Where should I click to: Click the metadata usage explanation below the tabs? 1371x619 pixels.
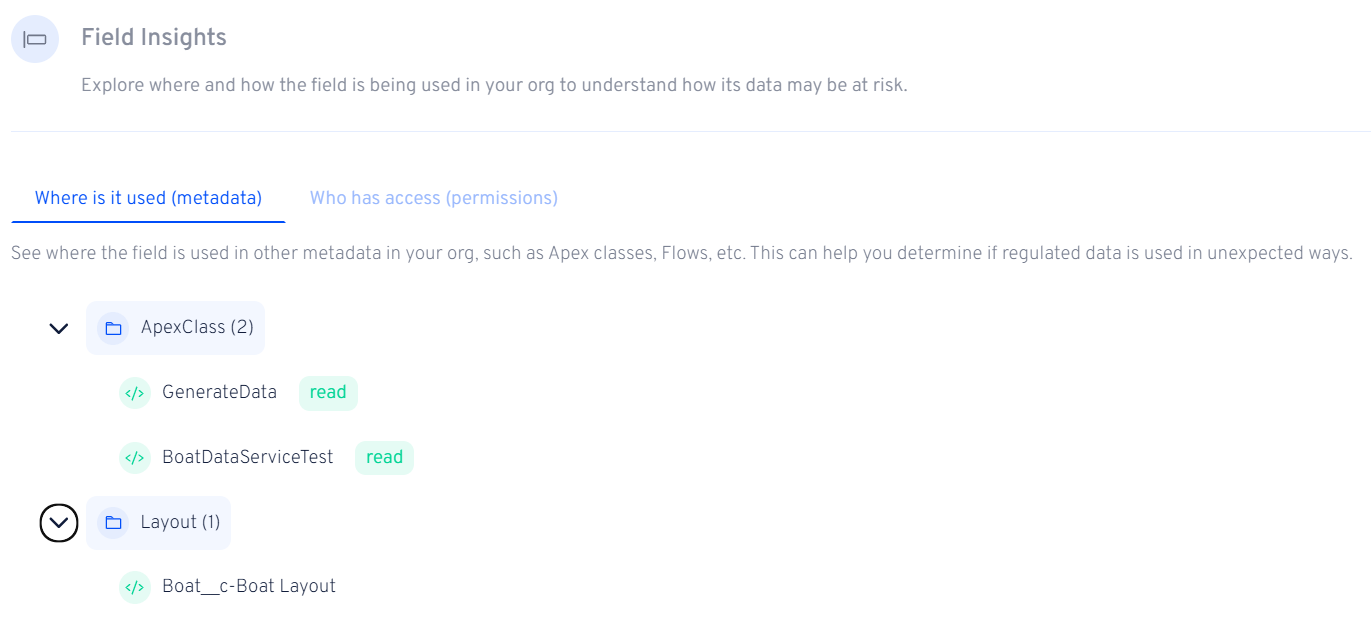pyautogui.click(x=681, y=253)
